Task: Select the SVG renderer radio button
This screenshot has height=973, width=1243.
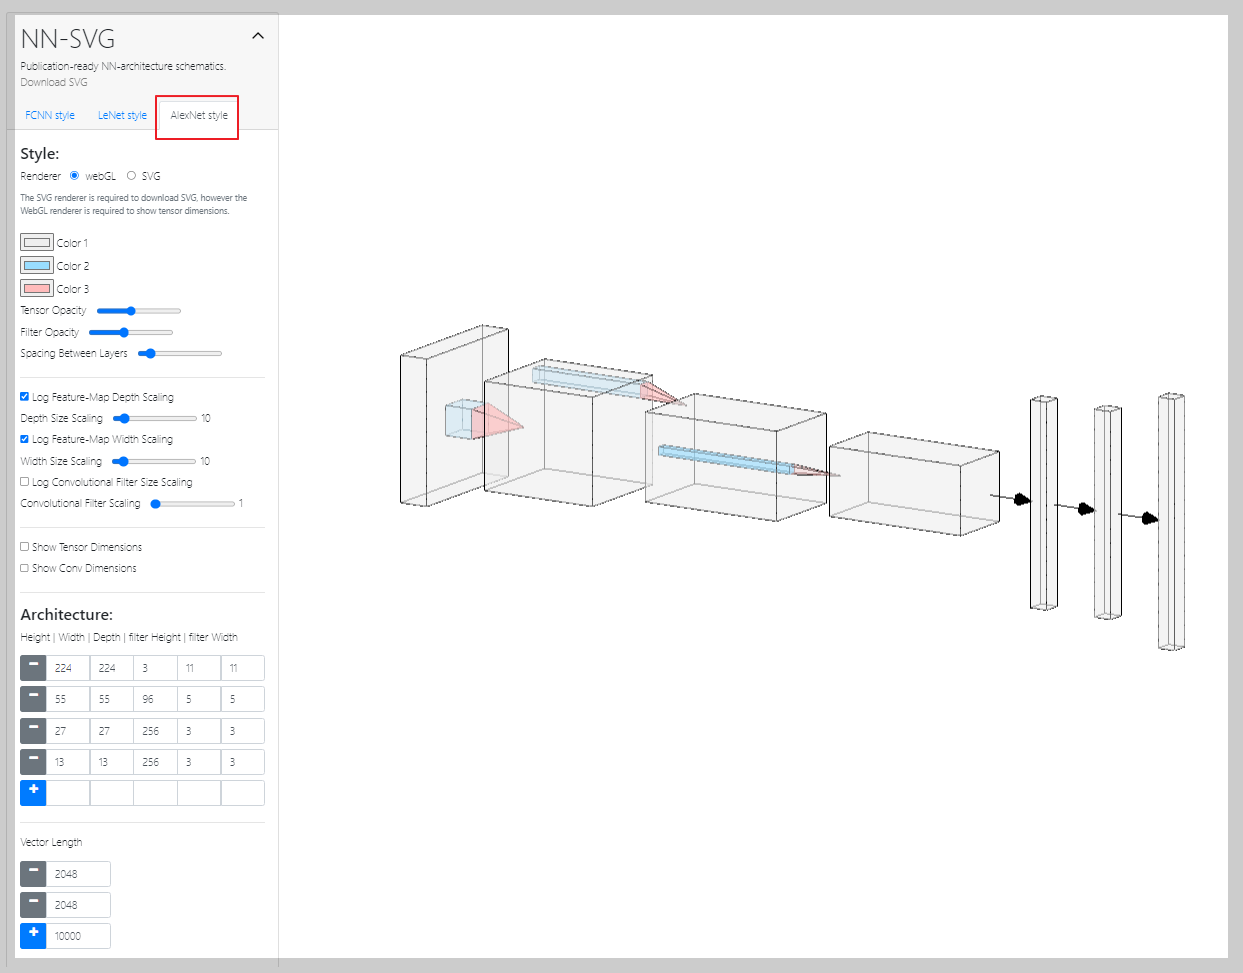Action: (x=131, y=175)
